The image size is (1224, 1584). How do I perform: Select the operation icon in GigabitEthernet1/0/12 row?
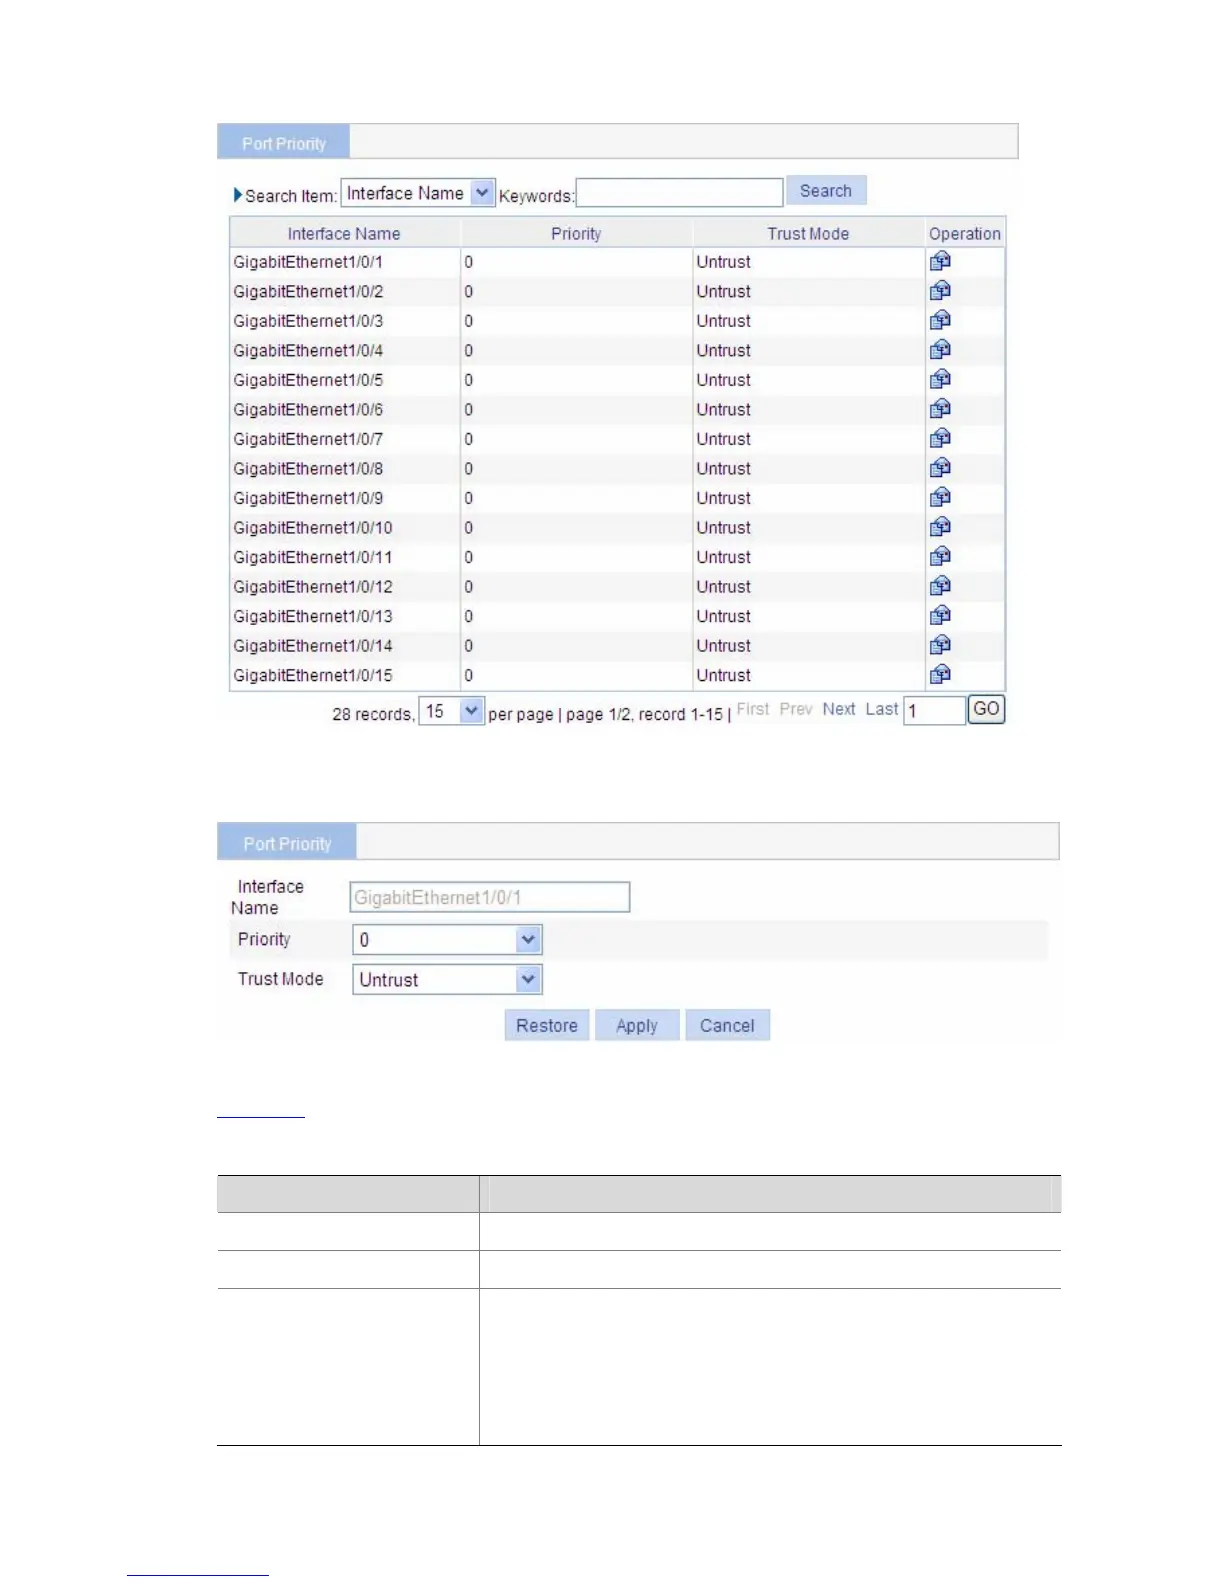940,586
